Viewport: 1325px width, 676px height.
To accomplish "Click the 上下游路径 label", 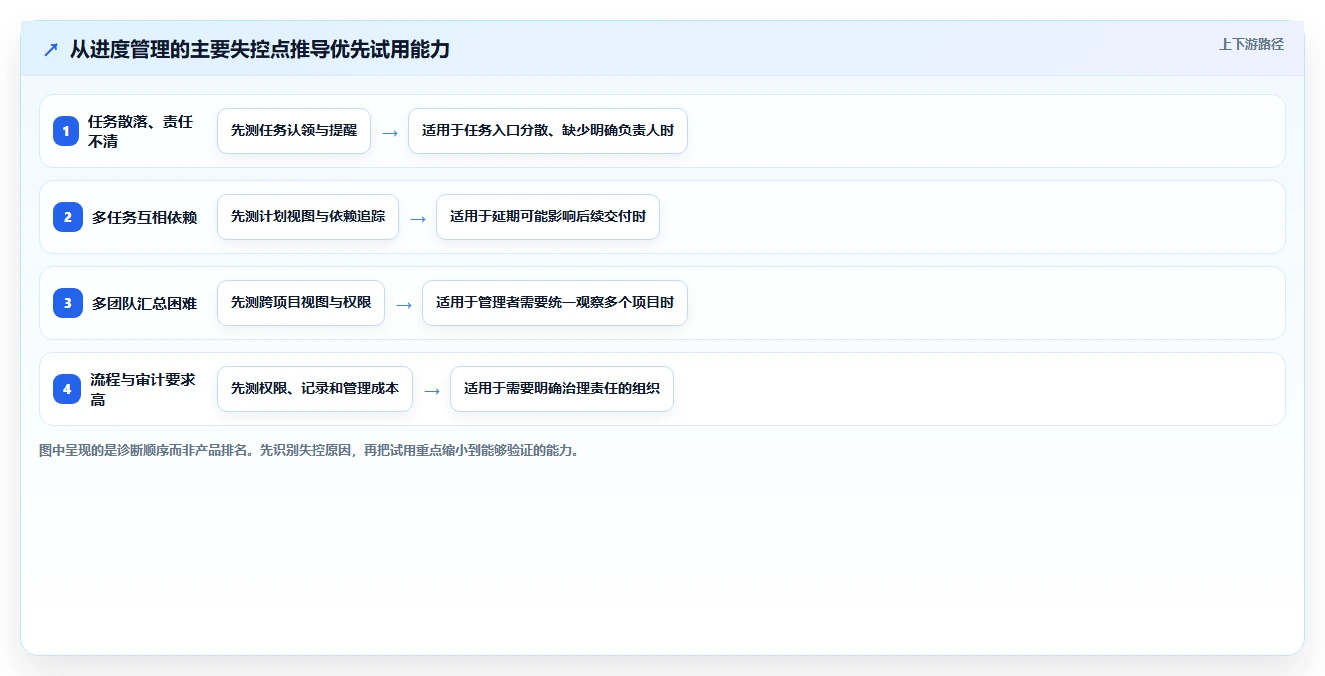I will pyautogui.click(x=1251, y=44).
